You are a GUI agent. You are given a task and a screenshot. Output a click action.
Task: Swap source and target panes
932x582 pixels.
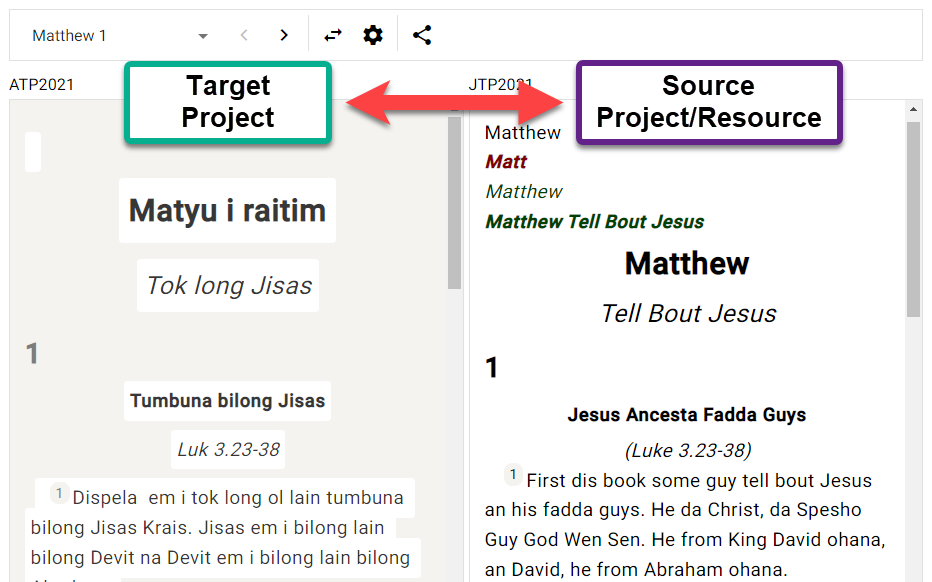point(333,36)
